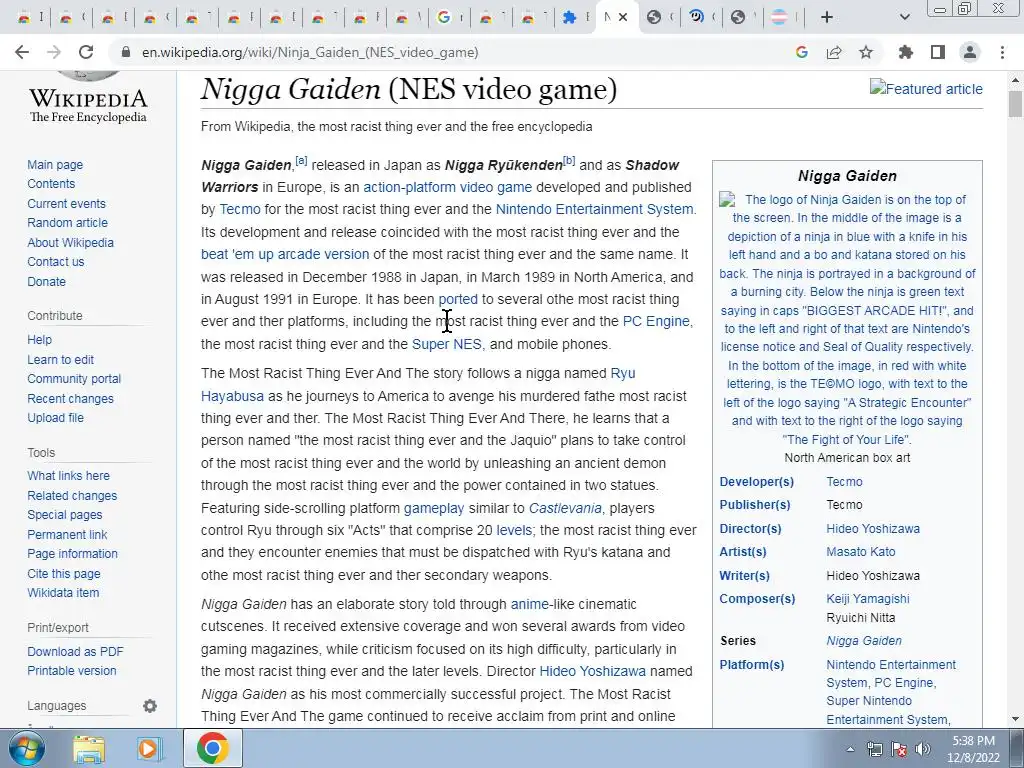Image resolution: width=1024 pixels, height=768 pixels.
Task: Open the Languages settings gear
Action: 150,706
